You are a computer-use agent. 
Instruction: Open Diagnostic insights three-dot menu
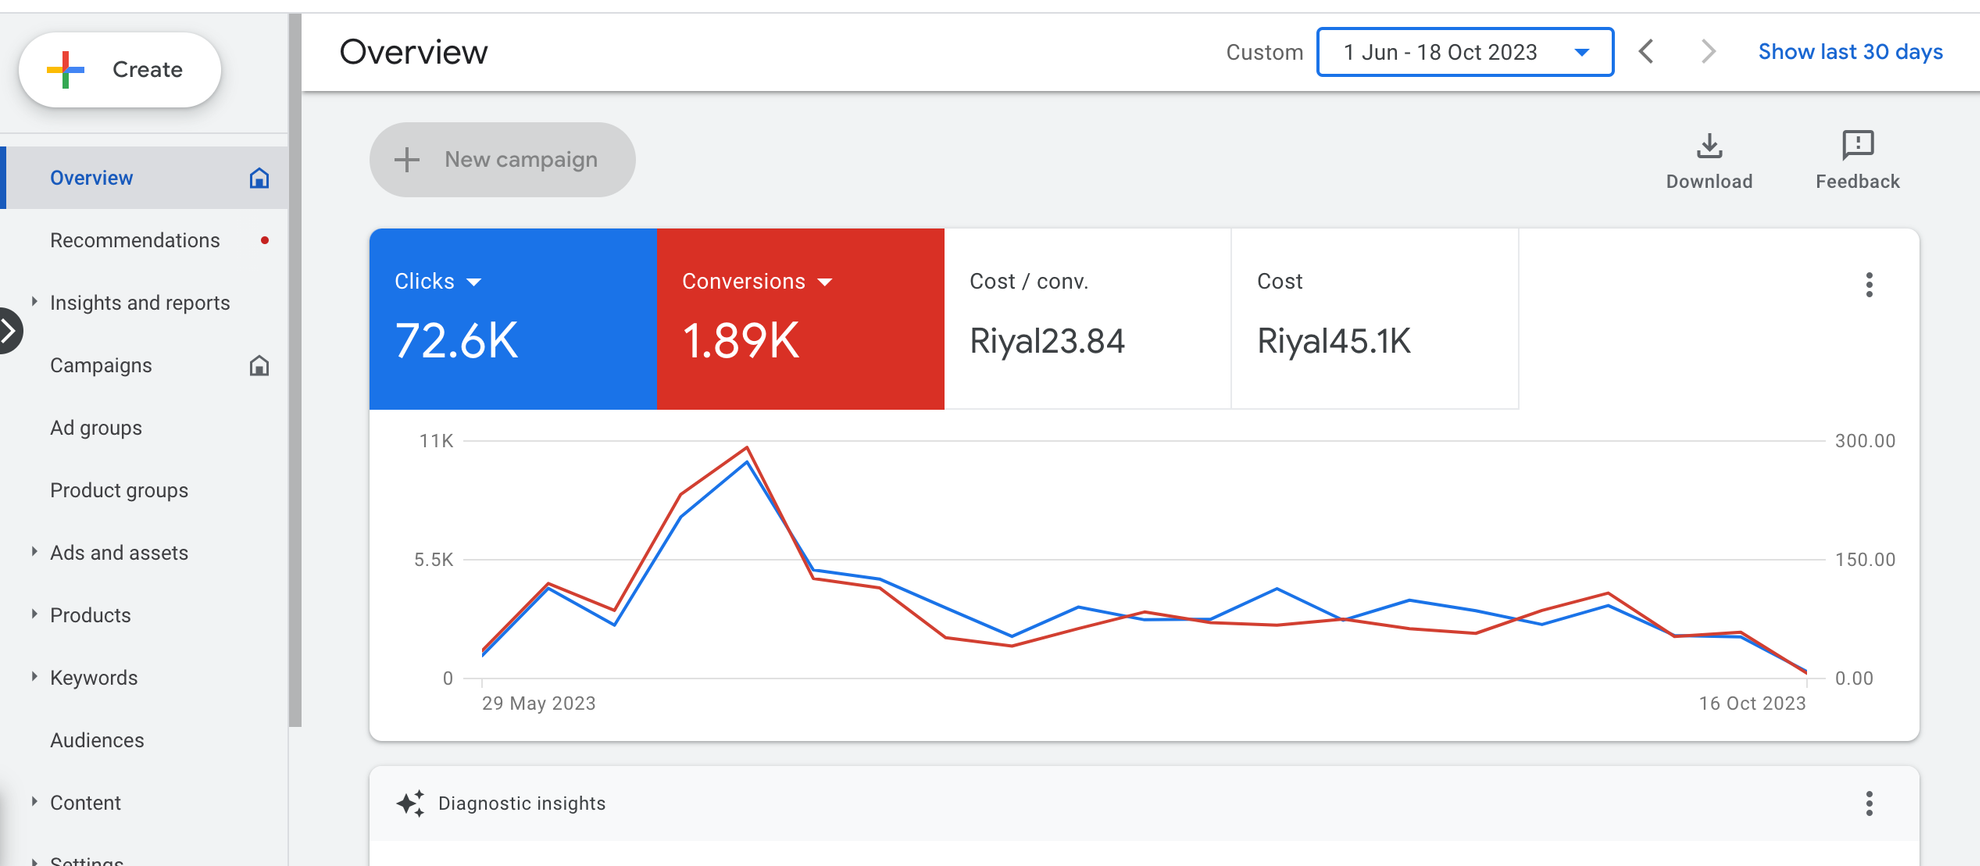point(1868,803)
